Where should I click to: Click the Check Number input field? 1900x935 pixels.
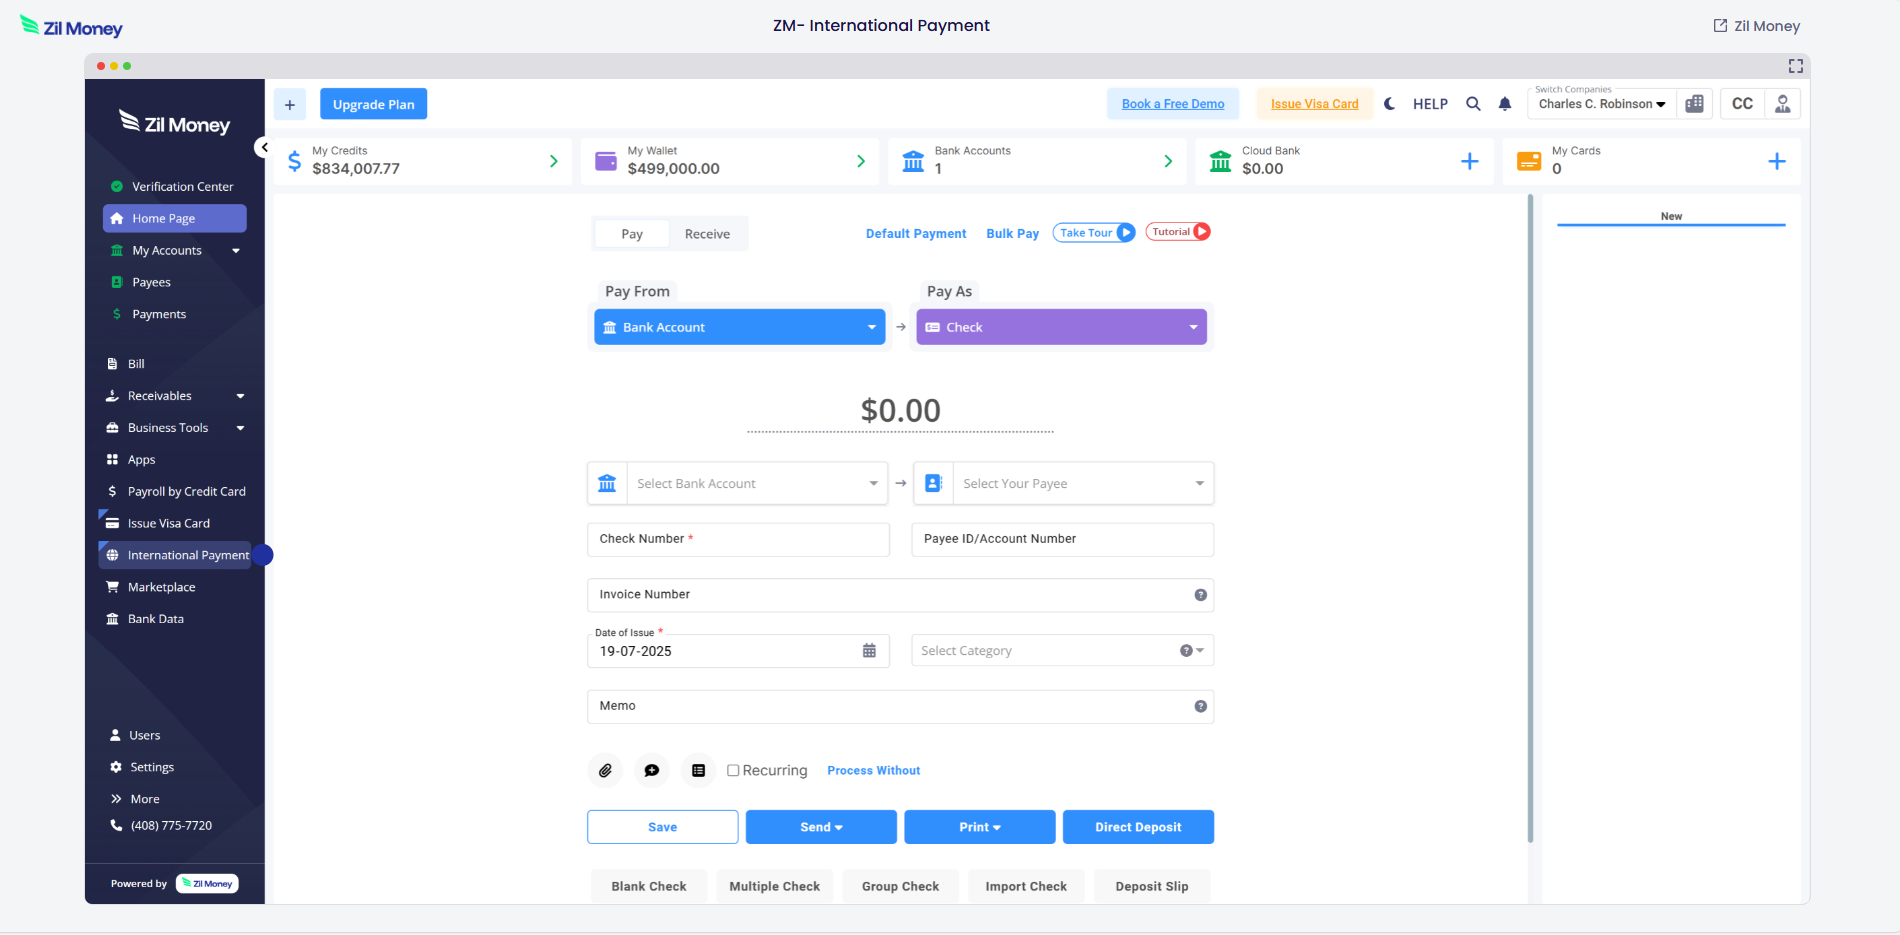pyautogui.click(x=738, y=539)
